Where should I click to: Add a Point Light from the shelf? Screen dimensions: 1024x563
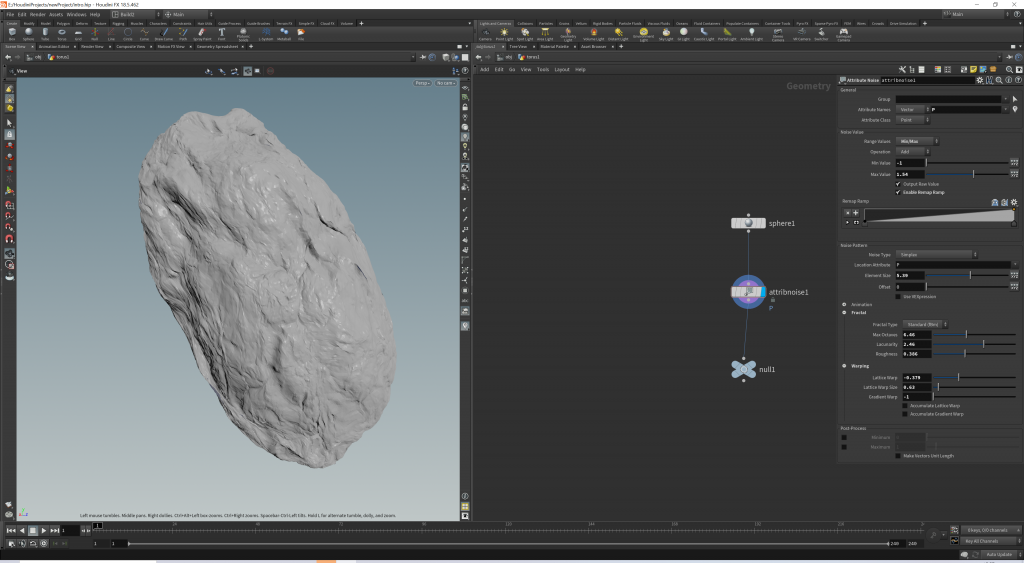(x=504, y=33)
